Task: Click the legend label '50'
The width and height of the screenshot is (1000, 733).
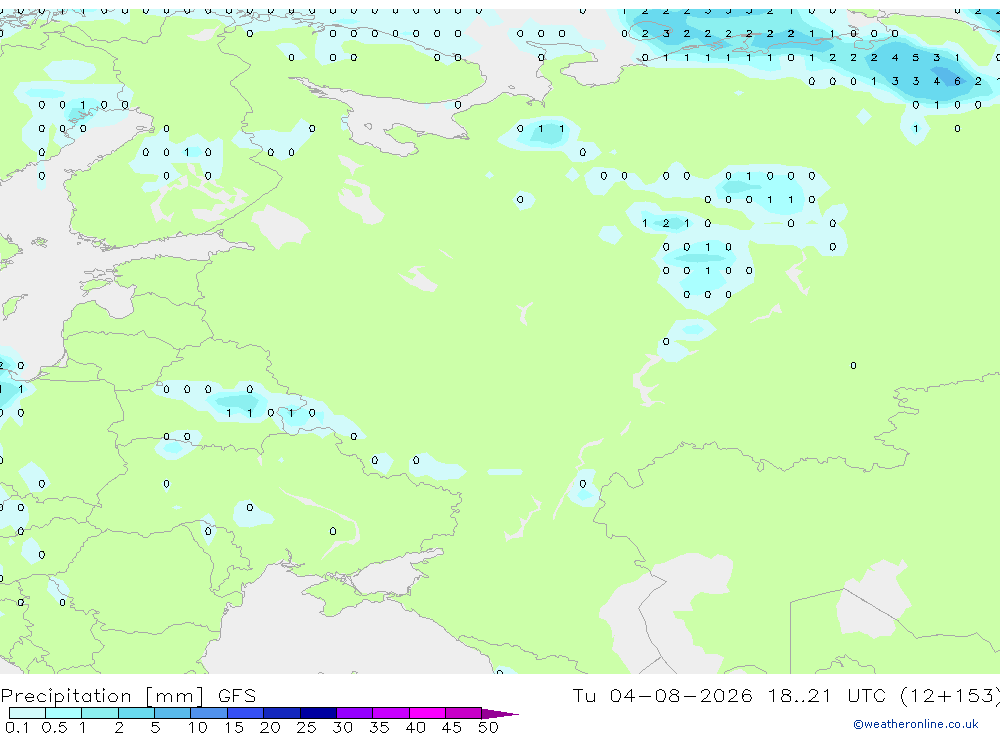Action: pos(488,727)
